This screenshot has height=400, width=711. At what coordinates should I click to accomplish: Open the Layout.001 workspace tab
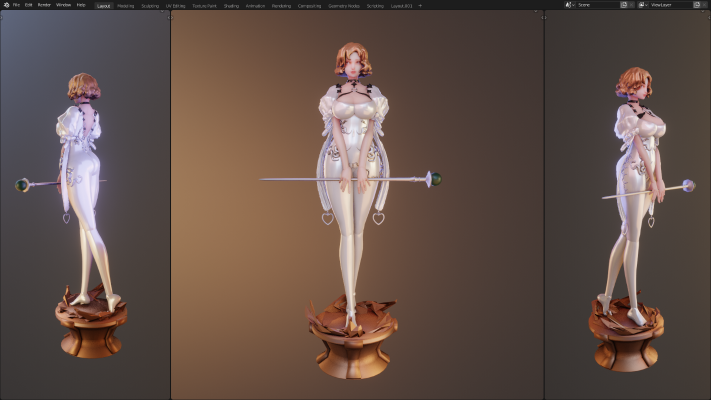(x=402, y=5)
